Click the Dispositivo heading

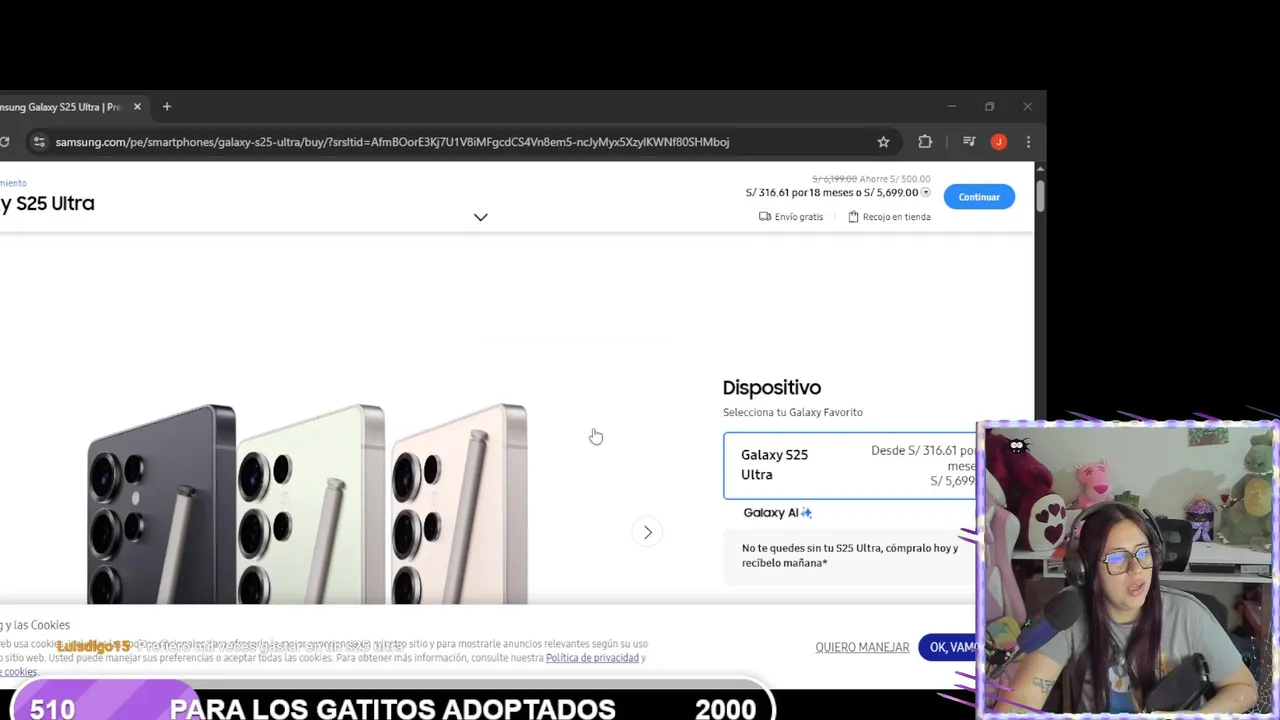(772, 387)
